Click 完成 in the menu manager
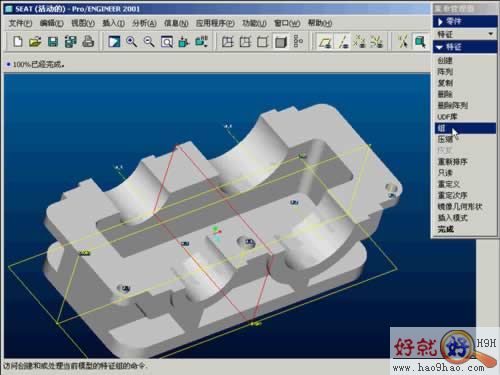 click(446, 229)
